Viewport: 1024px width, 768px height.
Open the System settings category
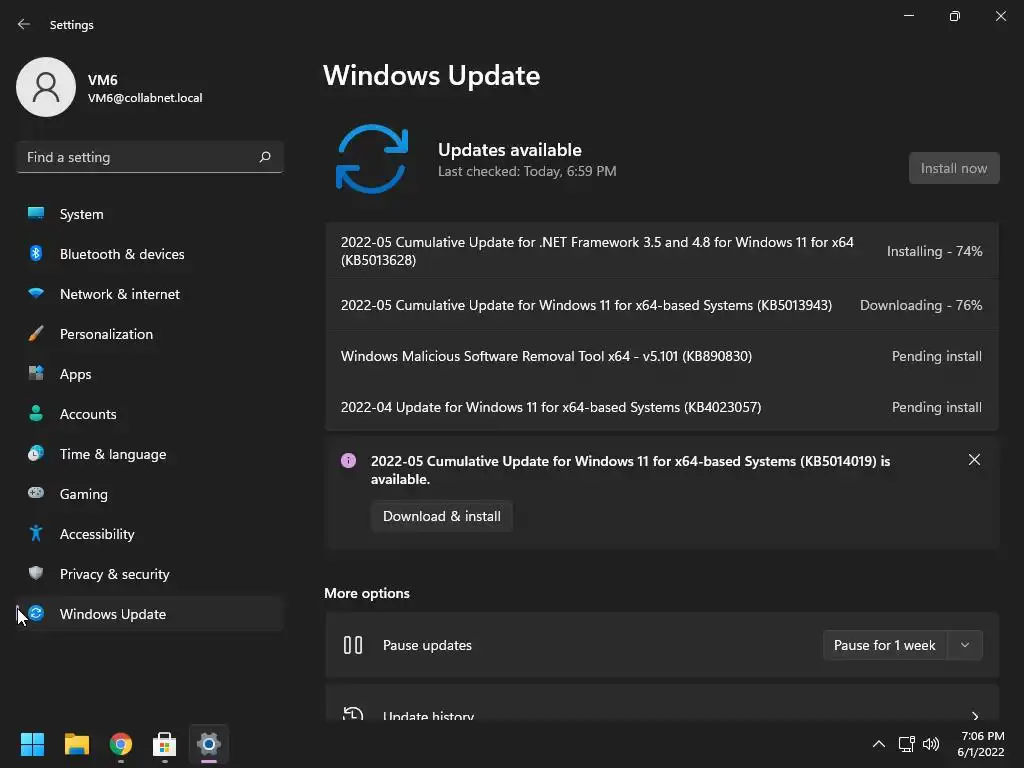click(x=150, y=214)
